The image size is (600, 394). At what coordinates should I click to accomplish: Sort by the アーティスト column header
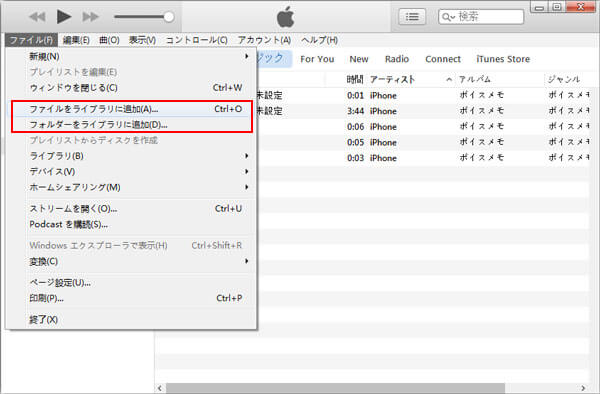[392, 80]
